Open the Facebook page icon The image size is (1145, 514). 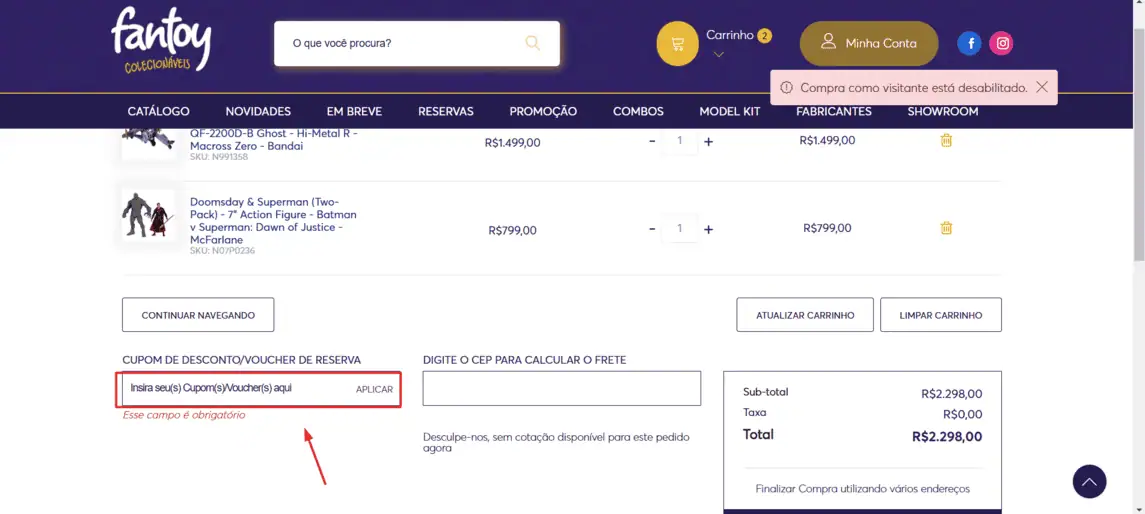pyautogui.click(x=970, y=43)
